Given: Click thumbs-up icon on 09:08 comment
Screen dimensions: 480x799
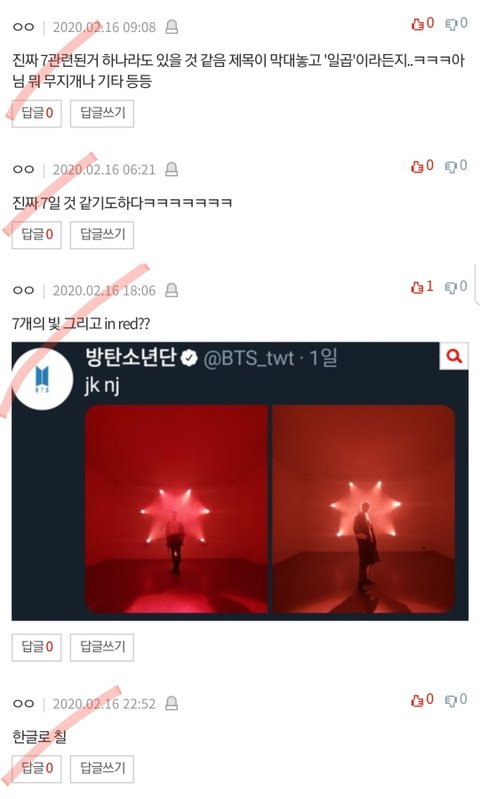Looking at the screenshot, I should coord(417,24).
